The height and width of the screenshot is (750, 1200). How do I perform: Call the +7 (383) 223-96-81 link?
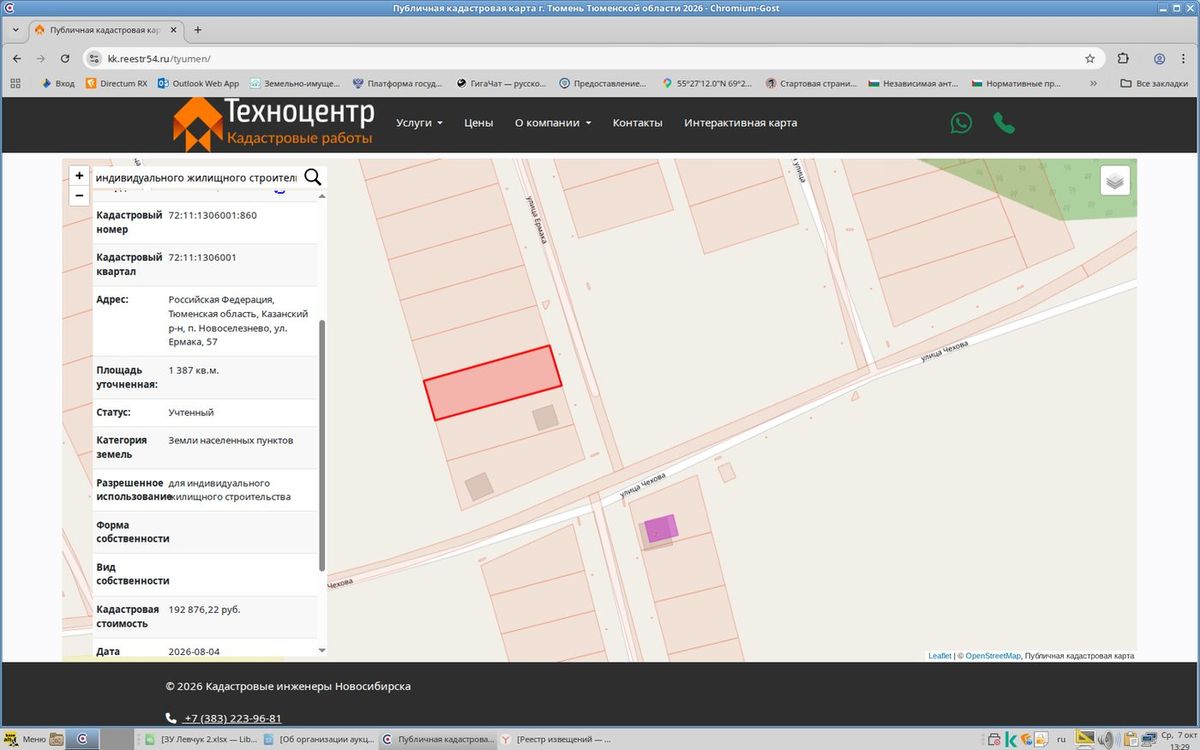pyautogui.click(x=232, y=718)
